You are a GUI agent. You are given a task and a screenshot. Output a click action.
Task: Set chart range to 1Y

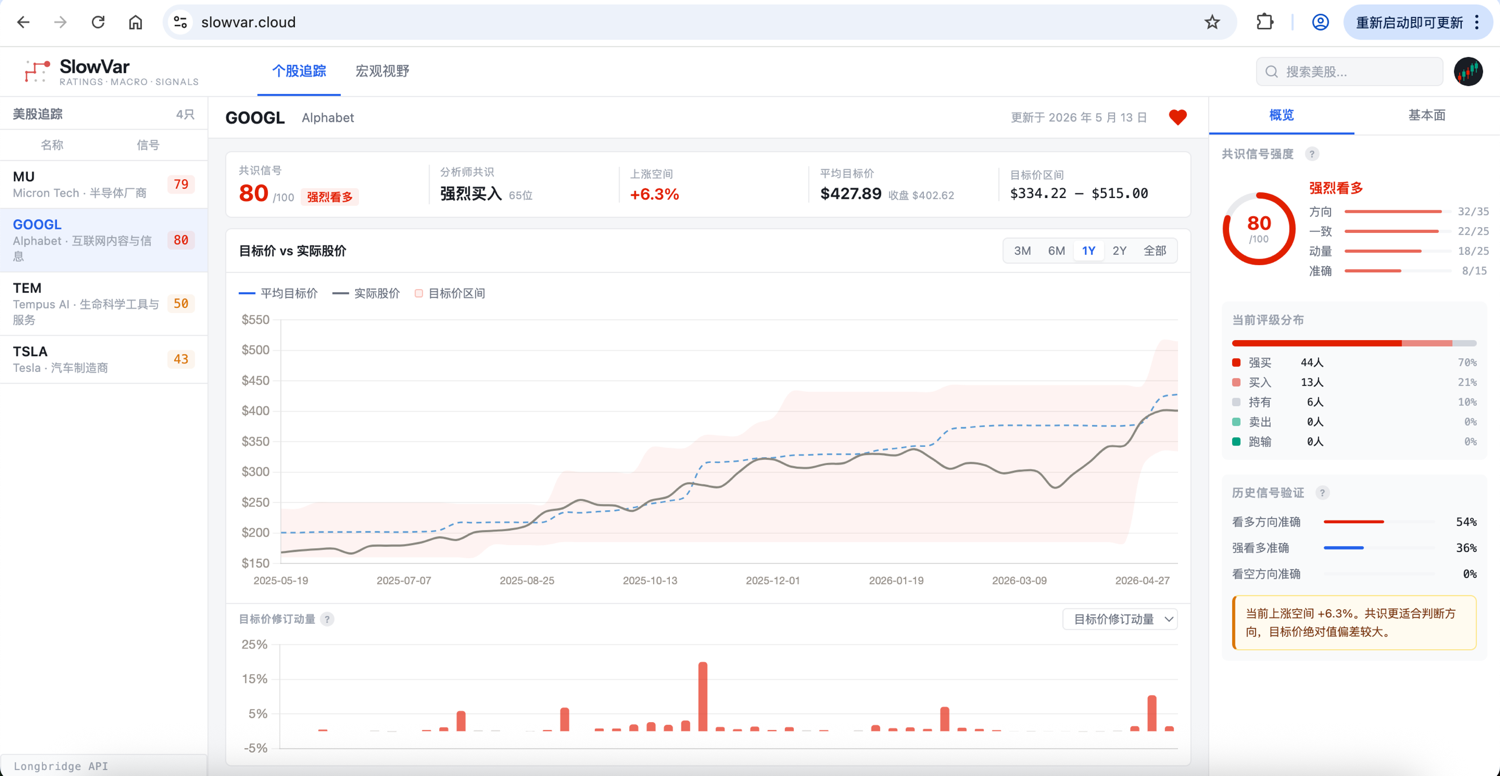point(1088,251)
